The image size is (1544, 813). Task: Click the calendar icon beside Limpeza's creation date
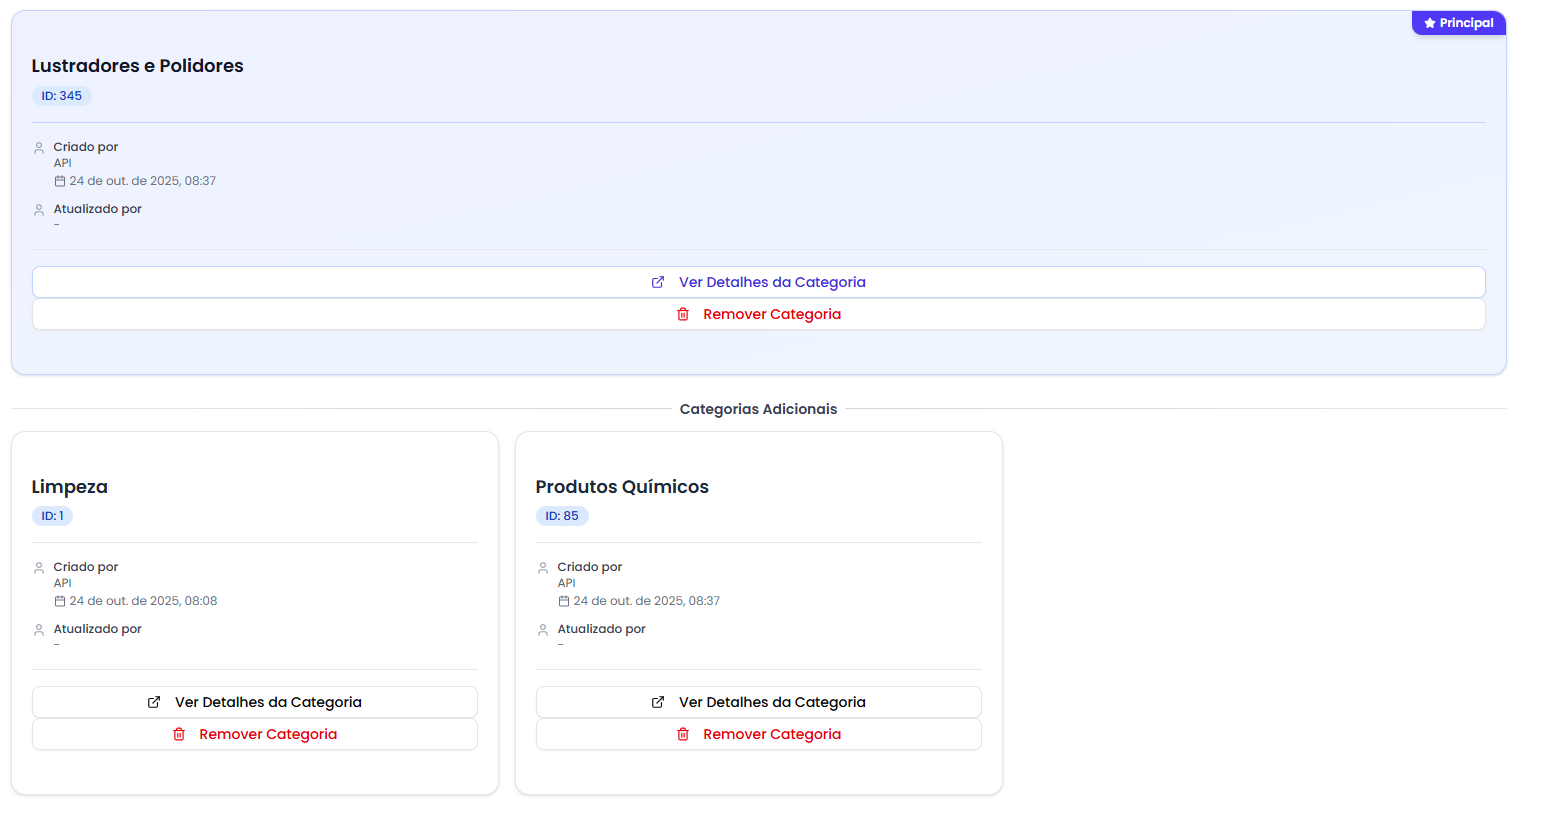pyautogui.click(x=60, y=601)
